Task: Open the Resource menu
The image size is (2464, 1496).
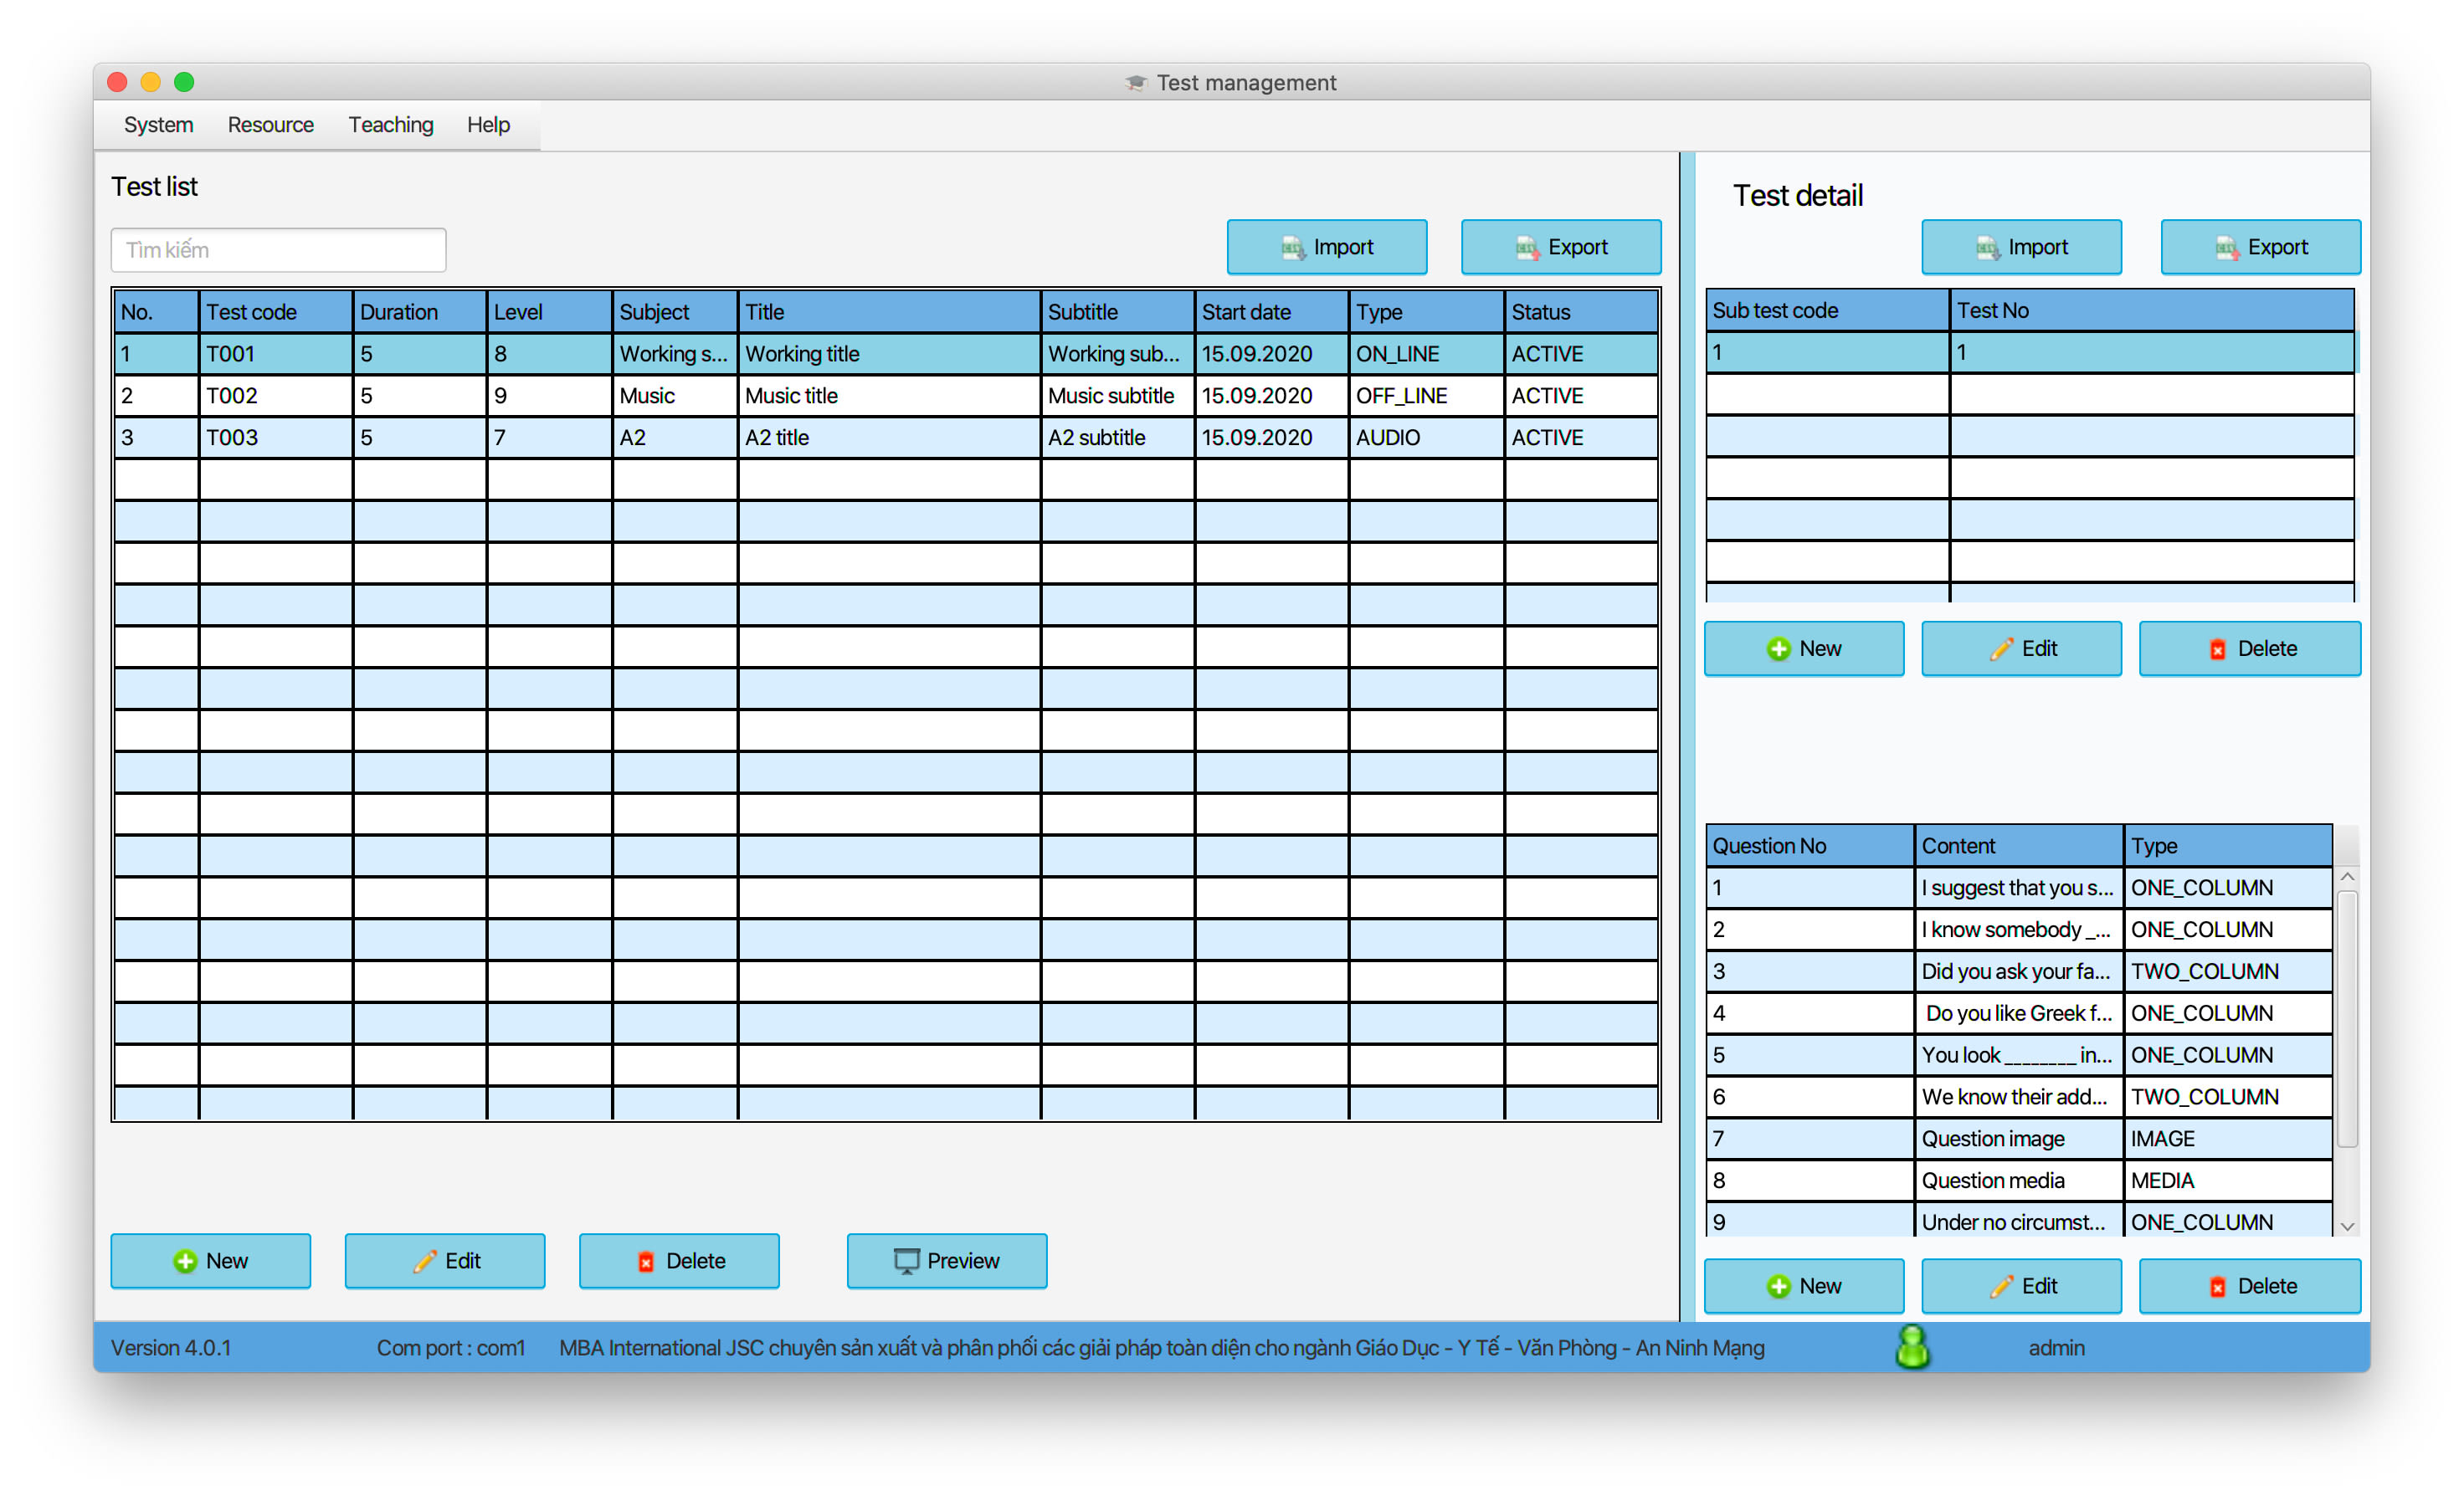Action: click(x=270, y=124)
